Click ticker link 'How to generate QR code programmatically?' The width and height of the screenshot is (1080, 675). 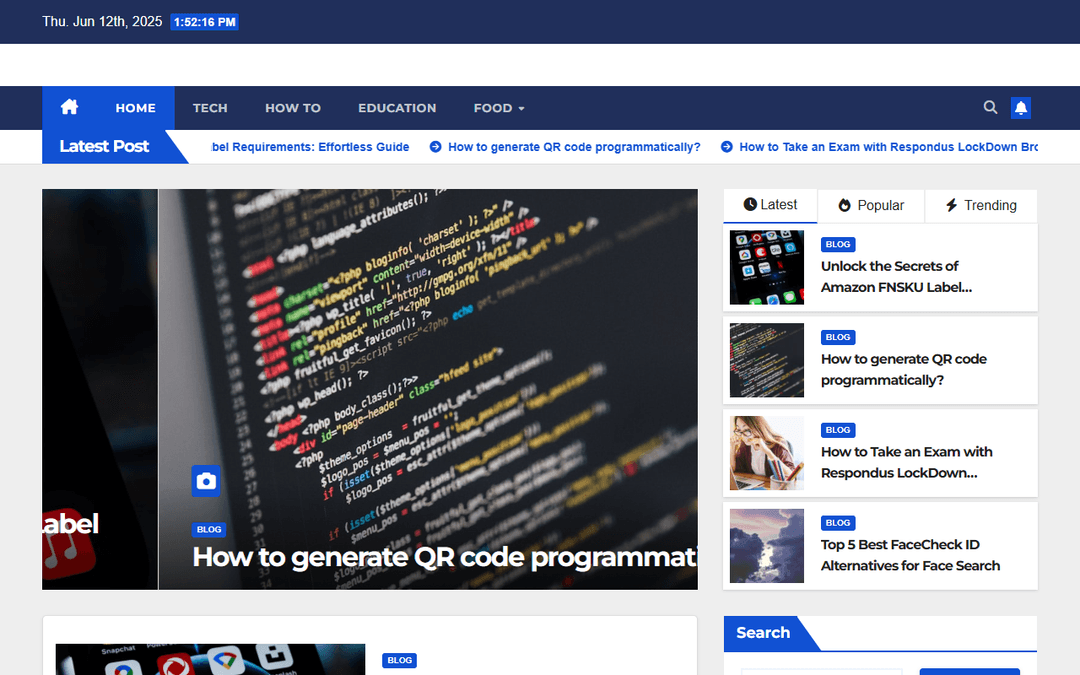point(574,147)
